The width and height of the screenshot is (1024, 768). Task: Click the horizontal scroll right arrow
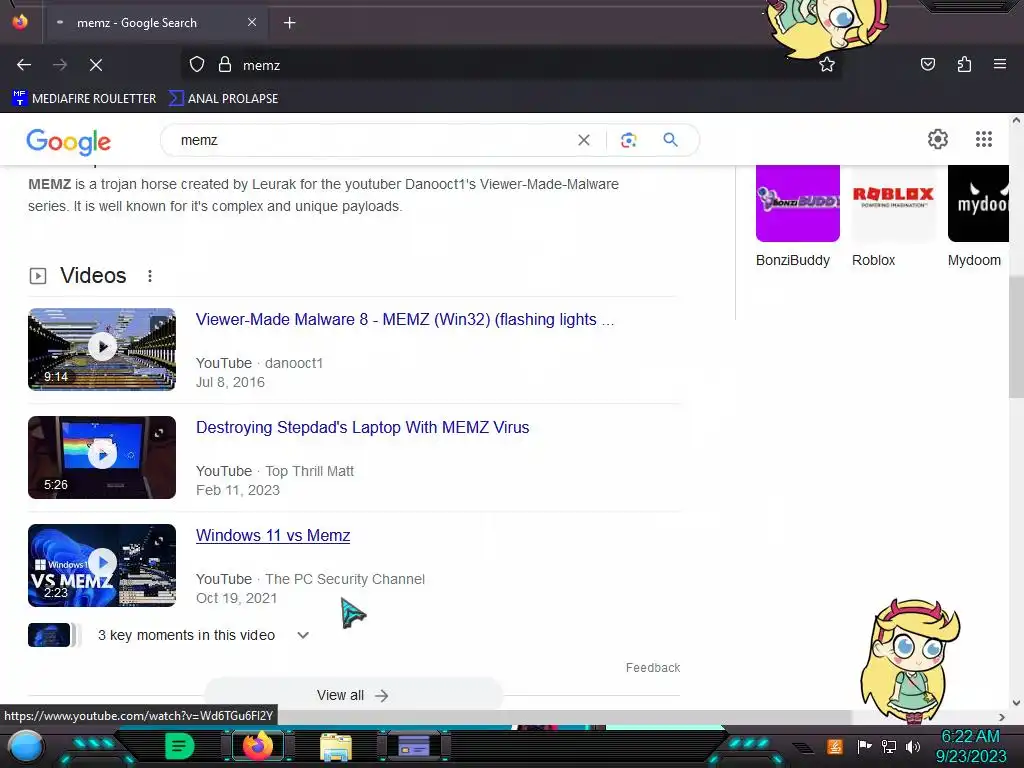click(x=1002, y=717)
